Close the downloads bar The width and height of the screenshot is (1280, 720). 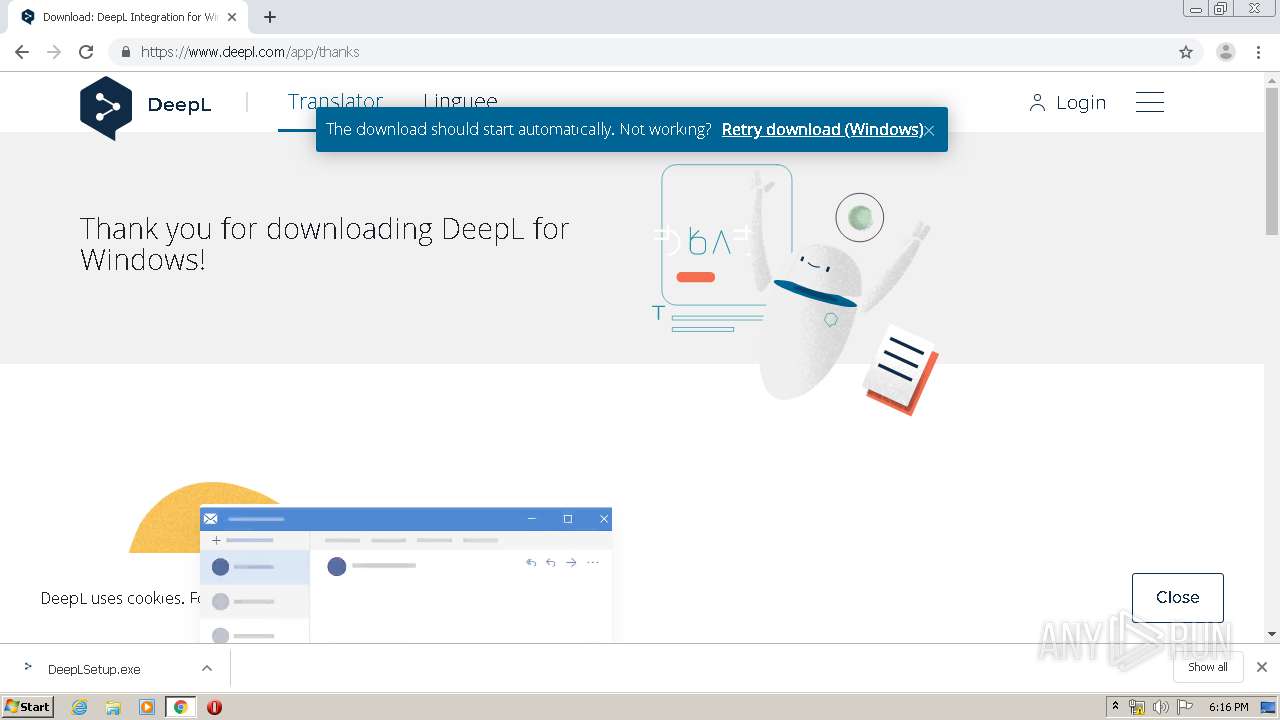pos(1261,667)
